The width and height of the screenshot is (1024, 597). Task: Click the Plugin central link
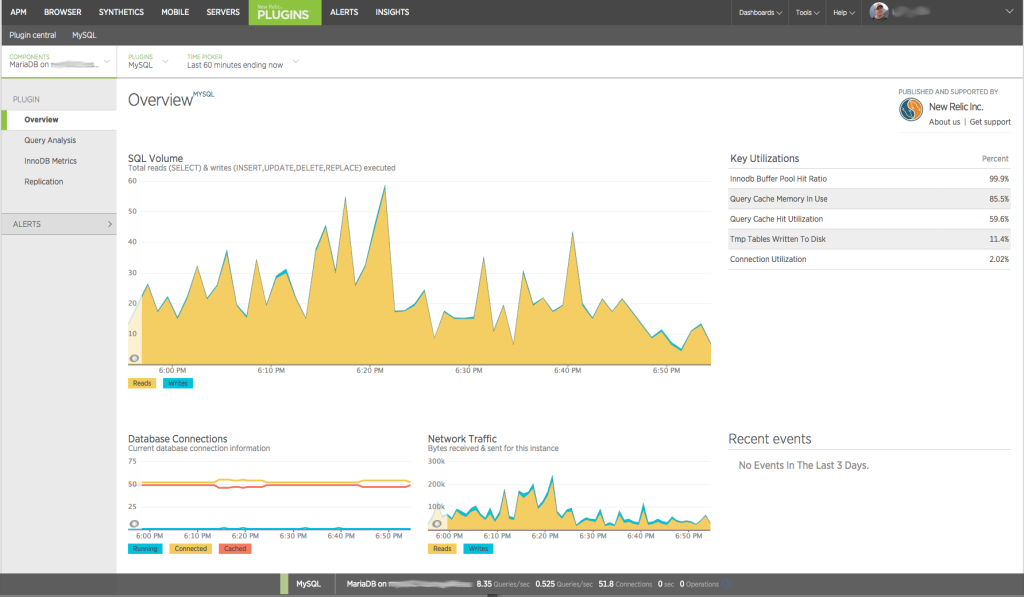[x=33, y=35]
